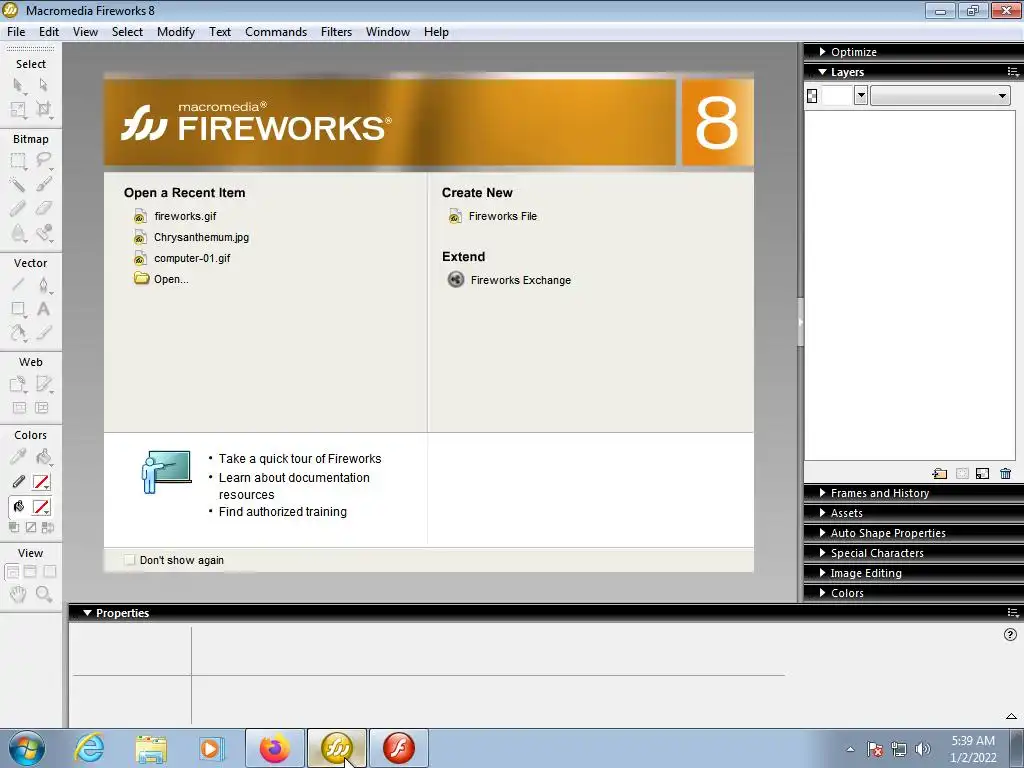Open the Properties panel options menu
This screenshot has height=768, width=1024.
(1013, 613)
